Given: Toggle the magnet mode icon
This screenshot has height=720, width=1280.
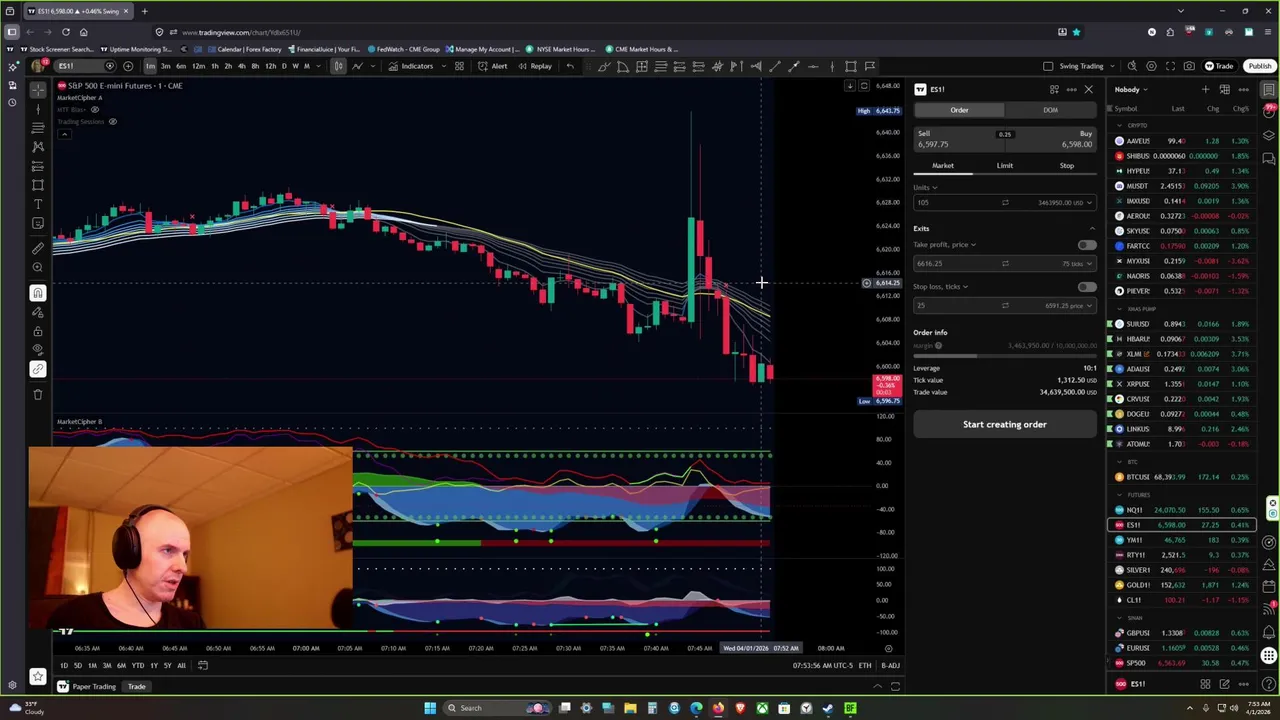Looking at the screenshot, I should click(38, 293).
